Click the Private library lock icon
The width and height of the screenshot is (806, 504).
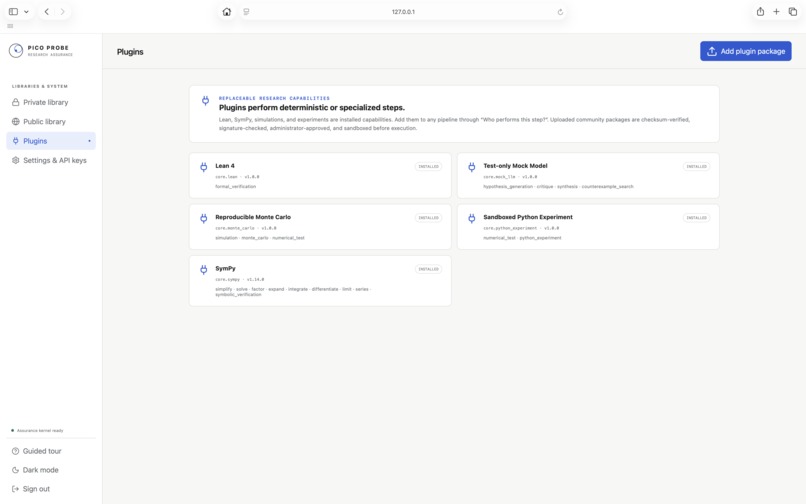[x=15, y=102]
